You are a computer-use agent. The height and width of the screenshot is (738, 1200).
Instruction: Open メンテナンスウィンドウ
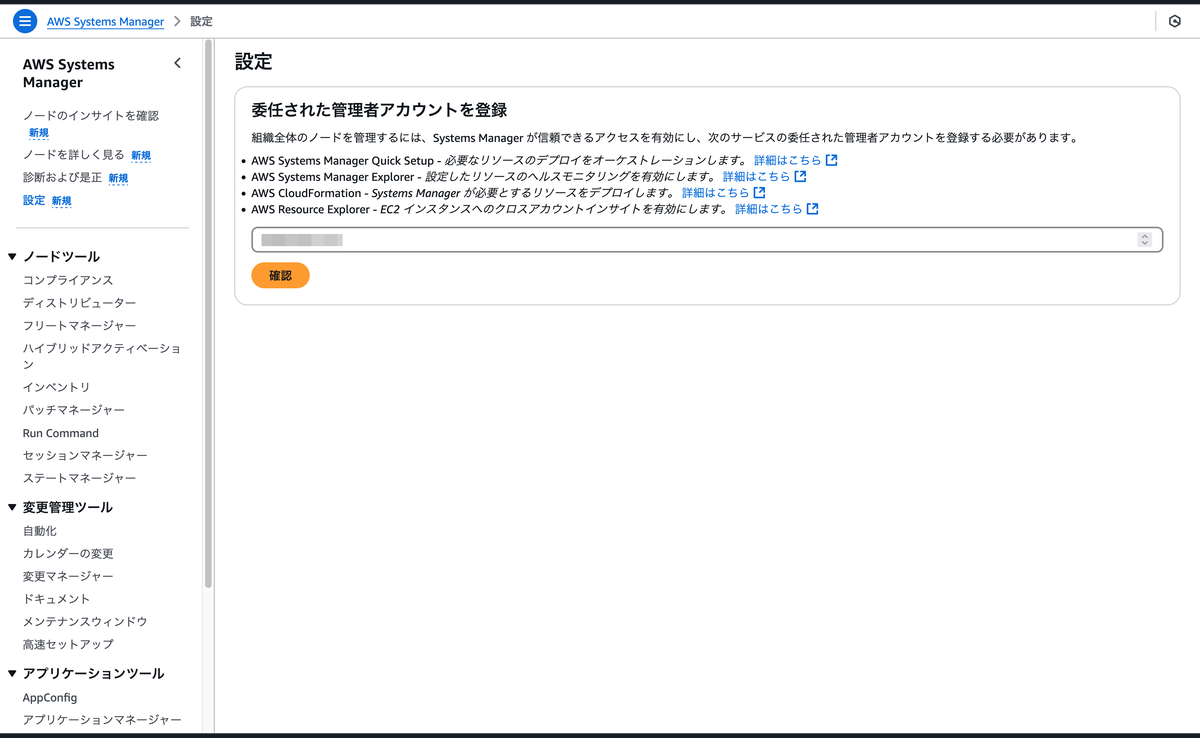click(x=85, y=622)
